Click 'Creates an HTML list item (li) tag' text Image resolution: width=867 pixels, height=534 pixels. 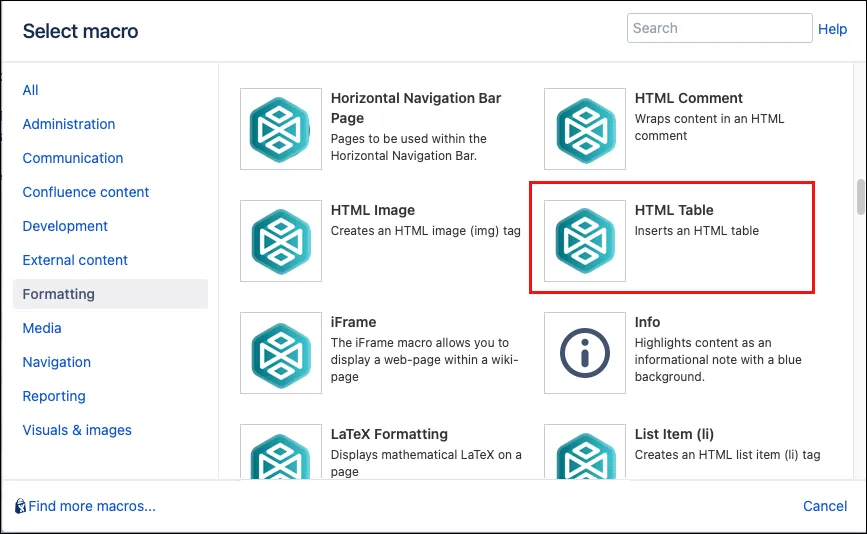pyautogui.click(x=728, y=455)
